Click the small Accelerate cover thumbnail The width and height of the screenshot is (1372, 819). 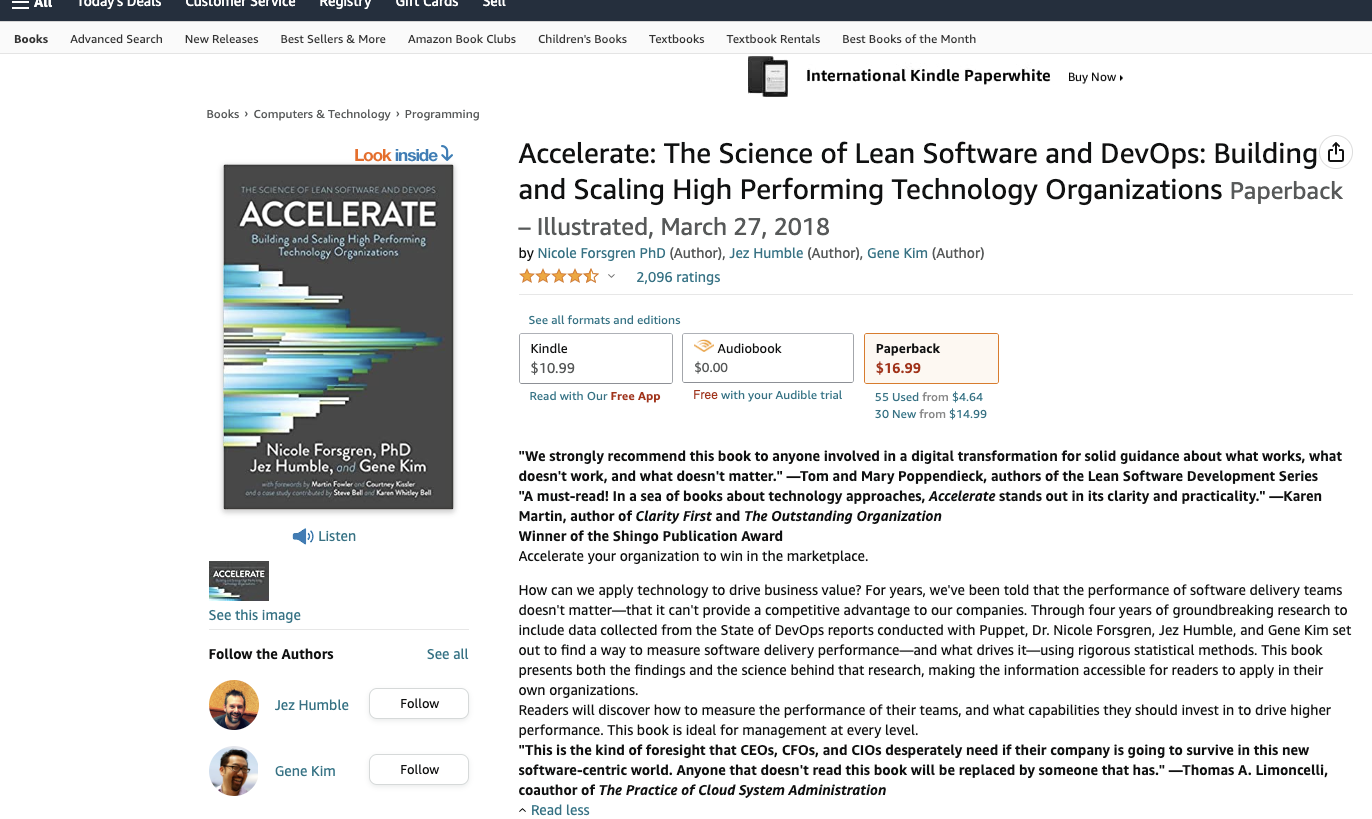239,581
